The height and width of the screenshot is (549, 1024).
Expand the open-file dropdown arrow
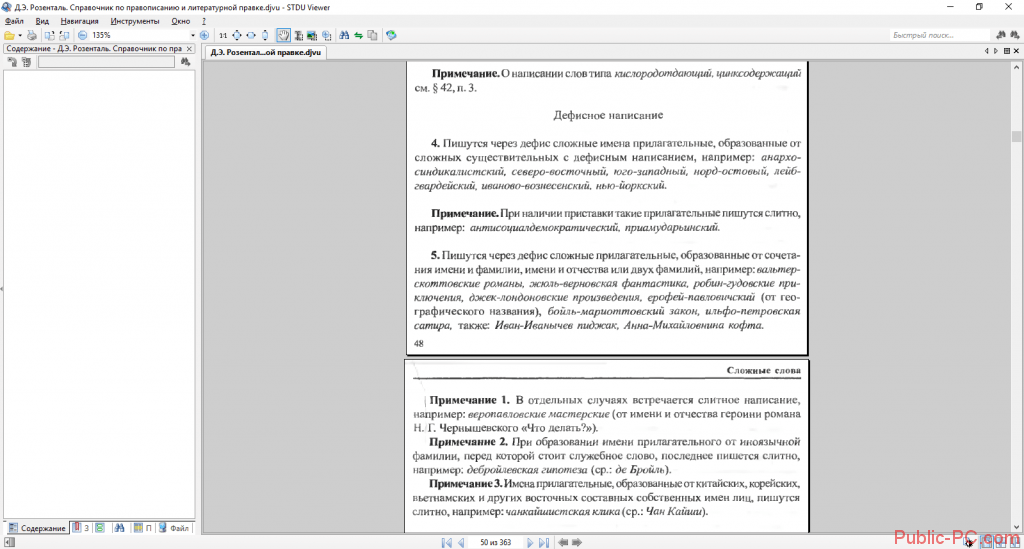(20, 35)
